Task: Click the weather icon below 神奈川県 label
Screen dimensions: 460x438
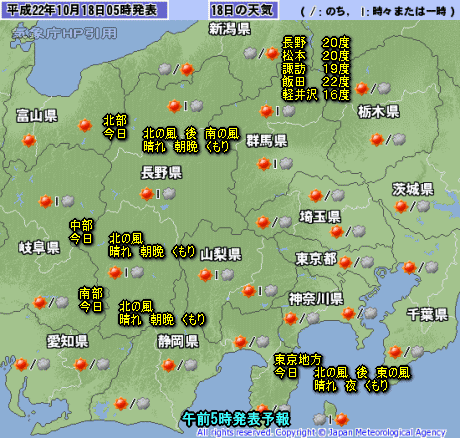Action: (x=302, y=318)
